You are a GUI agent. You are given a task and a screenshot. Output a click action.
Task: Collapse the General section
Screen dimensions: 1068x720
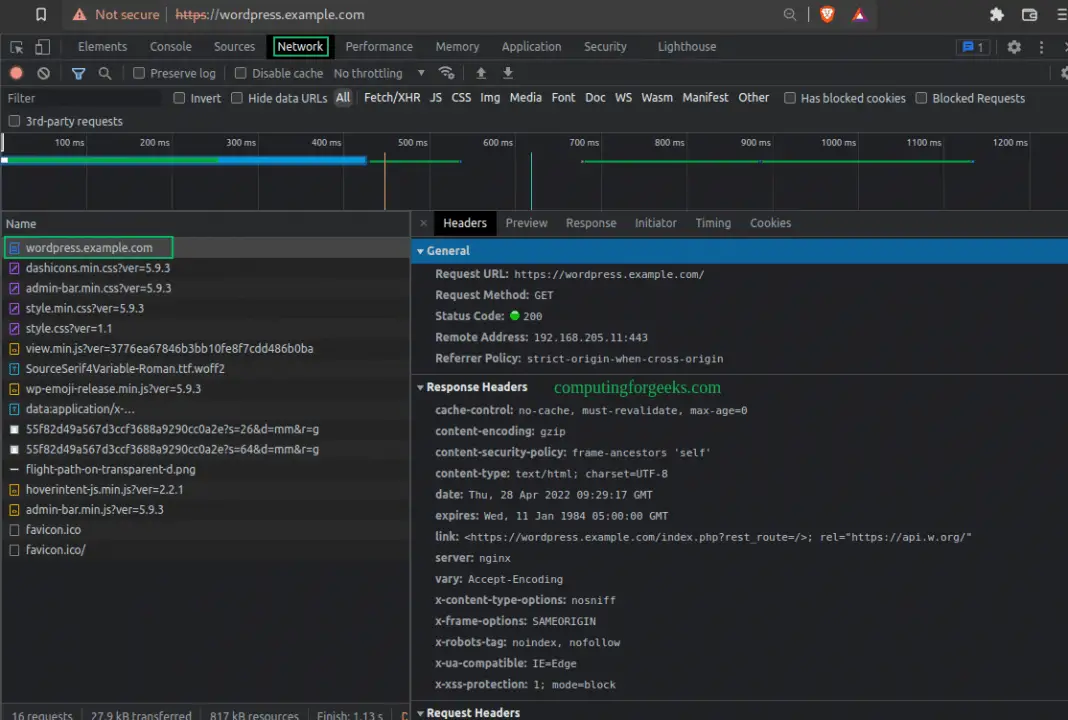click(447, 251)
